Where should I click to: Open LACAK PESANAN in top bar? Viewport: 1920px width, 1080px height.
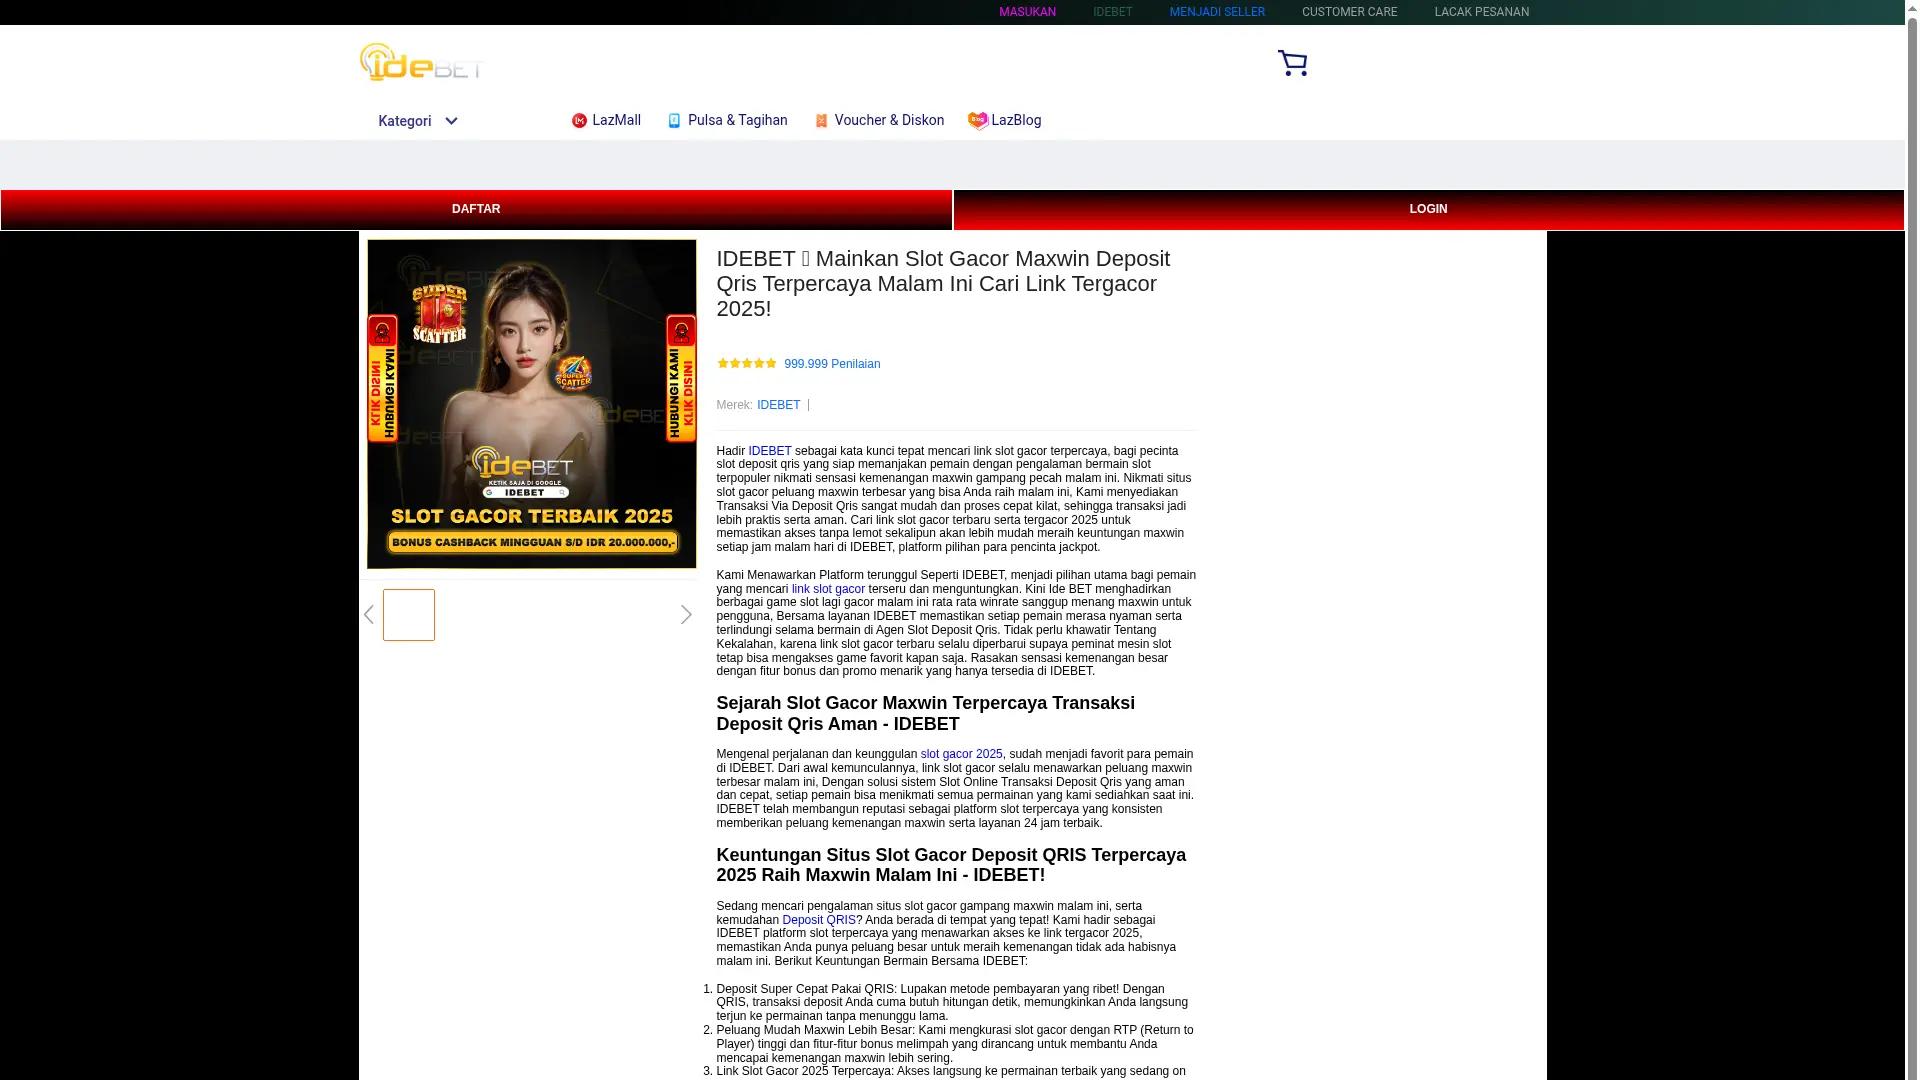tap(1481, 12)
